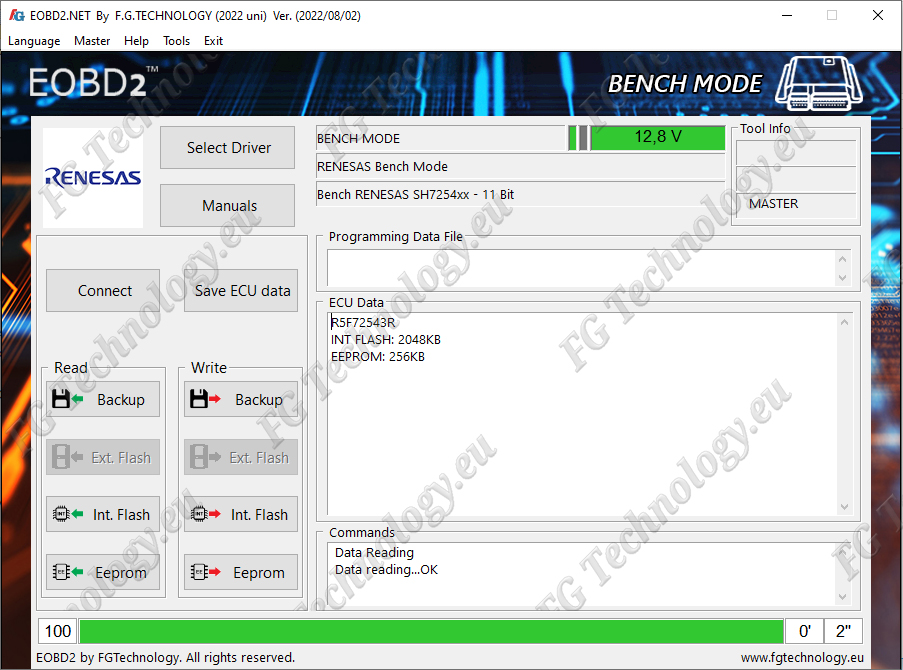Read the Eeprom chip data
The height and width of the screenshot is (670, 903).
103,573
